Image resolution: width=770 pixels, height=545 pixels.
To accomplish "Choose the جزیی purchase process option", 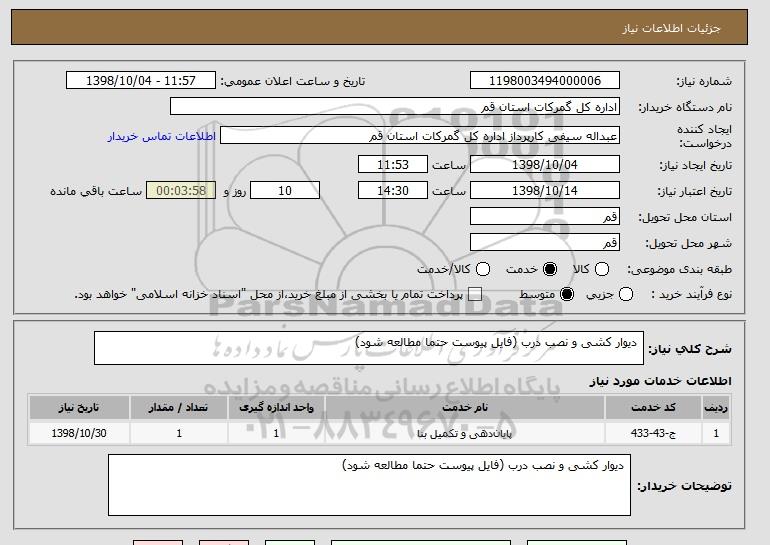I will tap(626, 294).
